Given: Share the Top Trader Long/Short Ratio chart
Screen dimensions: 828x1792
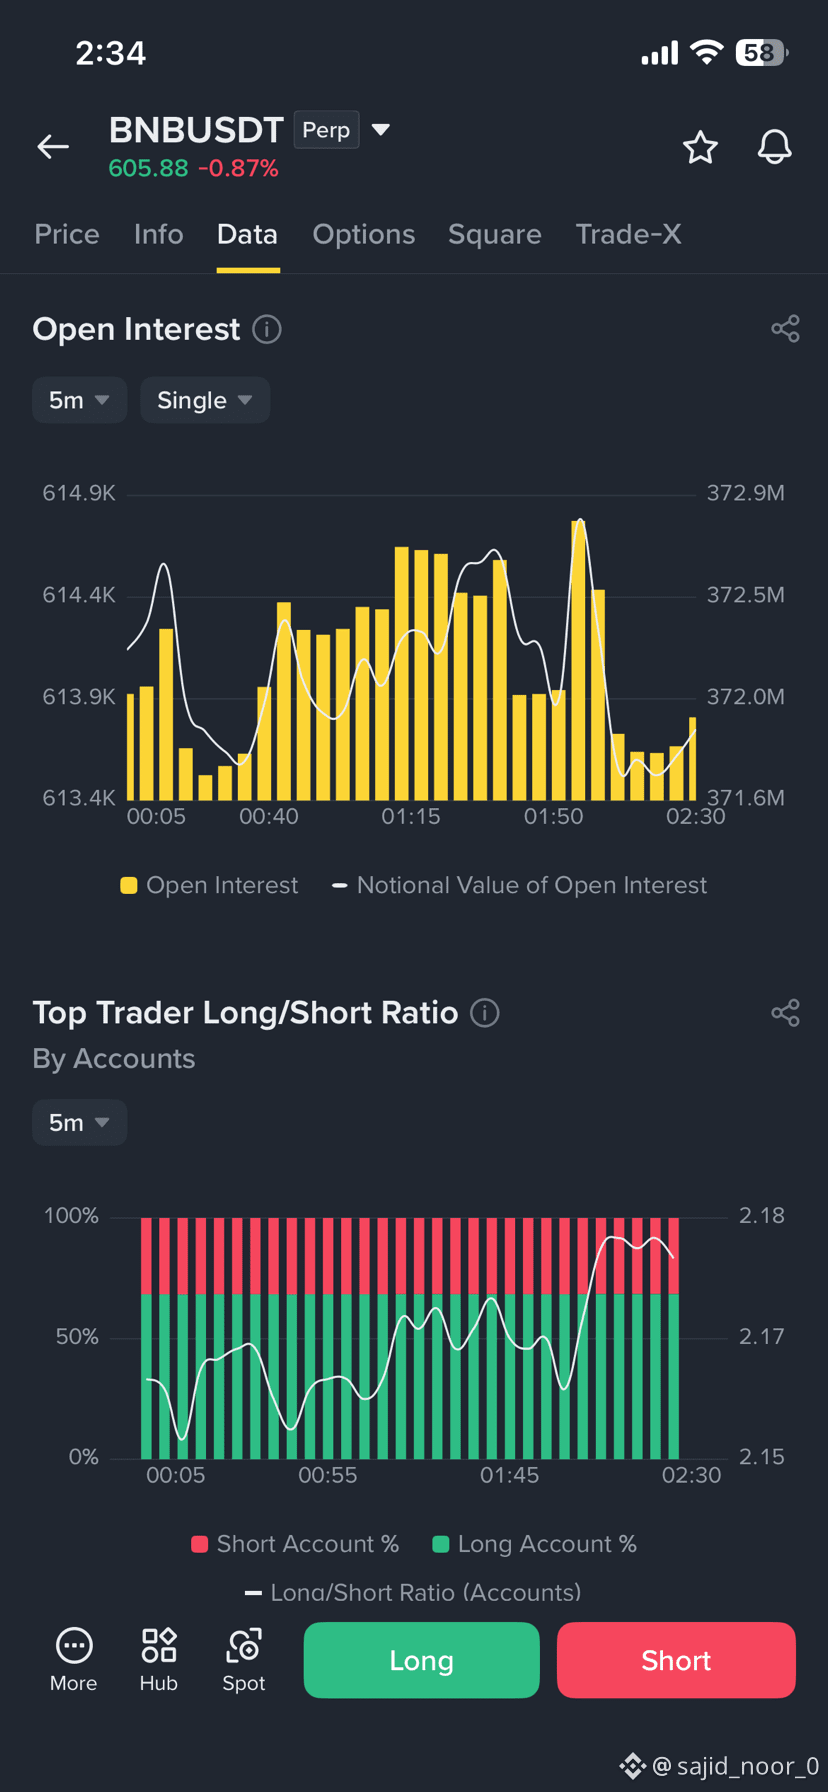Looking at the screenshot, I should click(785, 1013).
